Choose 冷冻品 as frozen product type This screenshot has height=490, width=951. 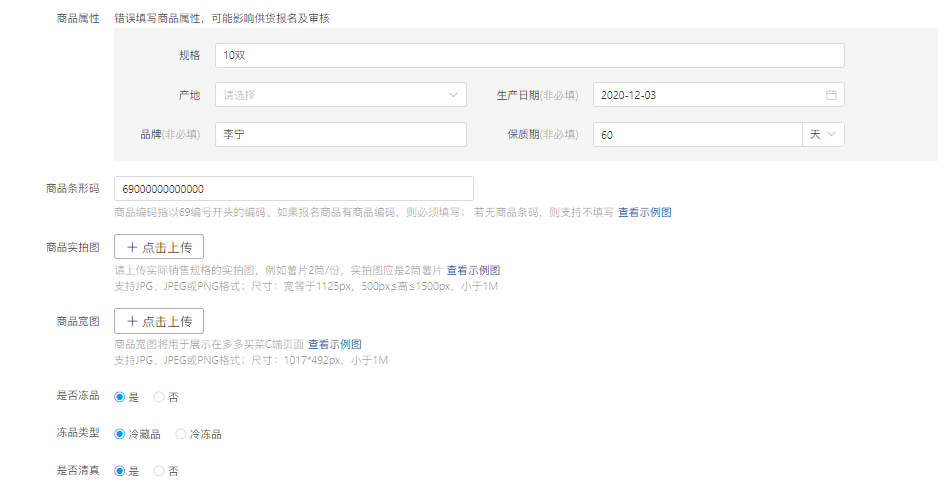pos(181,434)
